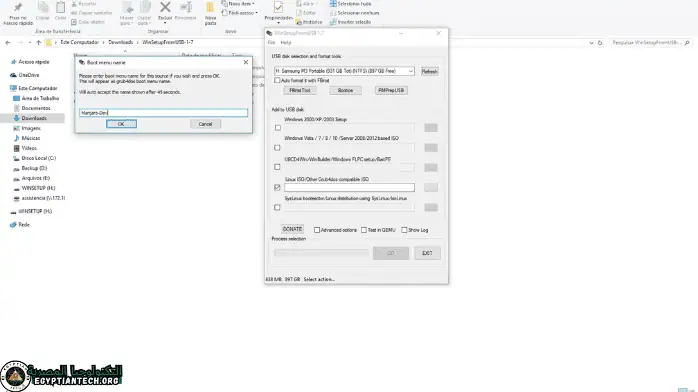Open Help menu in WinSetupFromUSB
The width and height of the screenshot is (698, 392).
pyautogui.click(x=286, y=43)
